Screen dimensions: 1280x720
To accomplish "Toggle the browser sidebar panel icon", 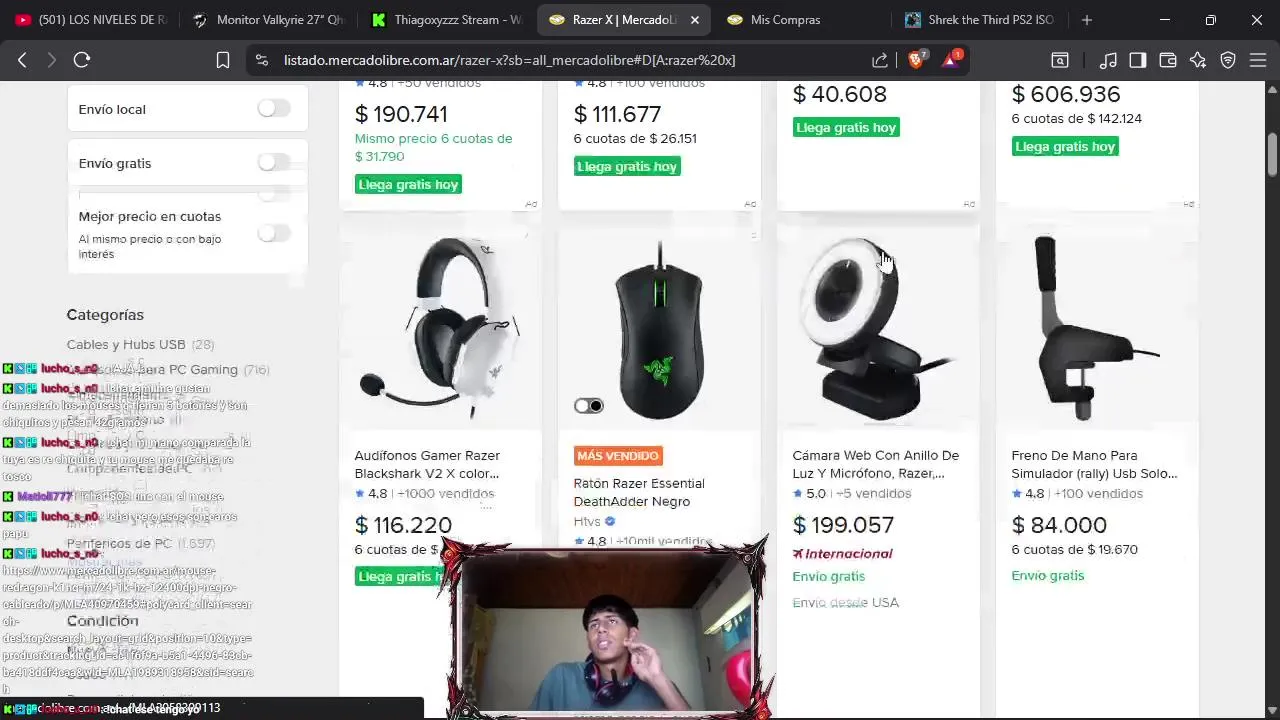I will [x=1137, y=60].
